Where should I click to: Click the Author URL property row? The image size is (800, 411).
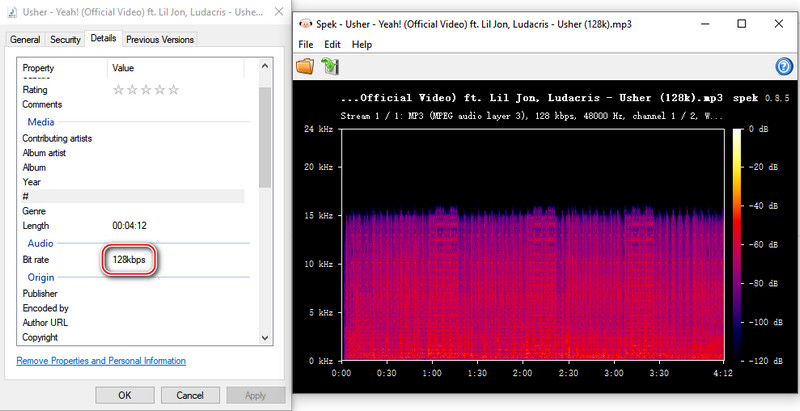[x=132, y=322]
